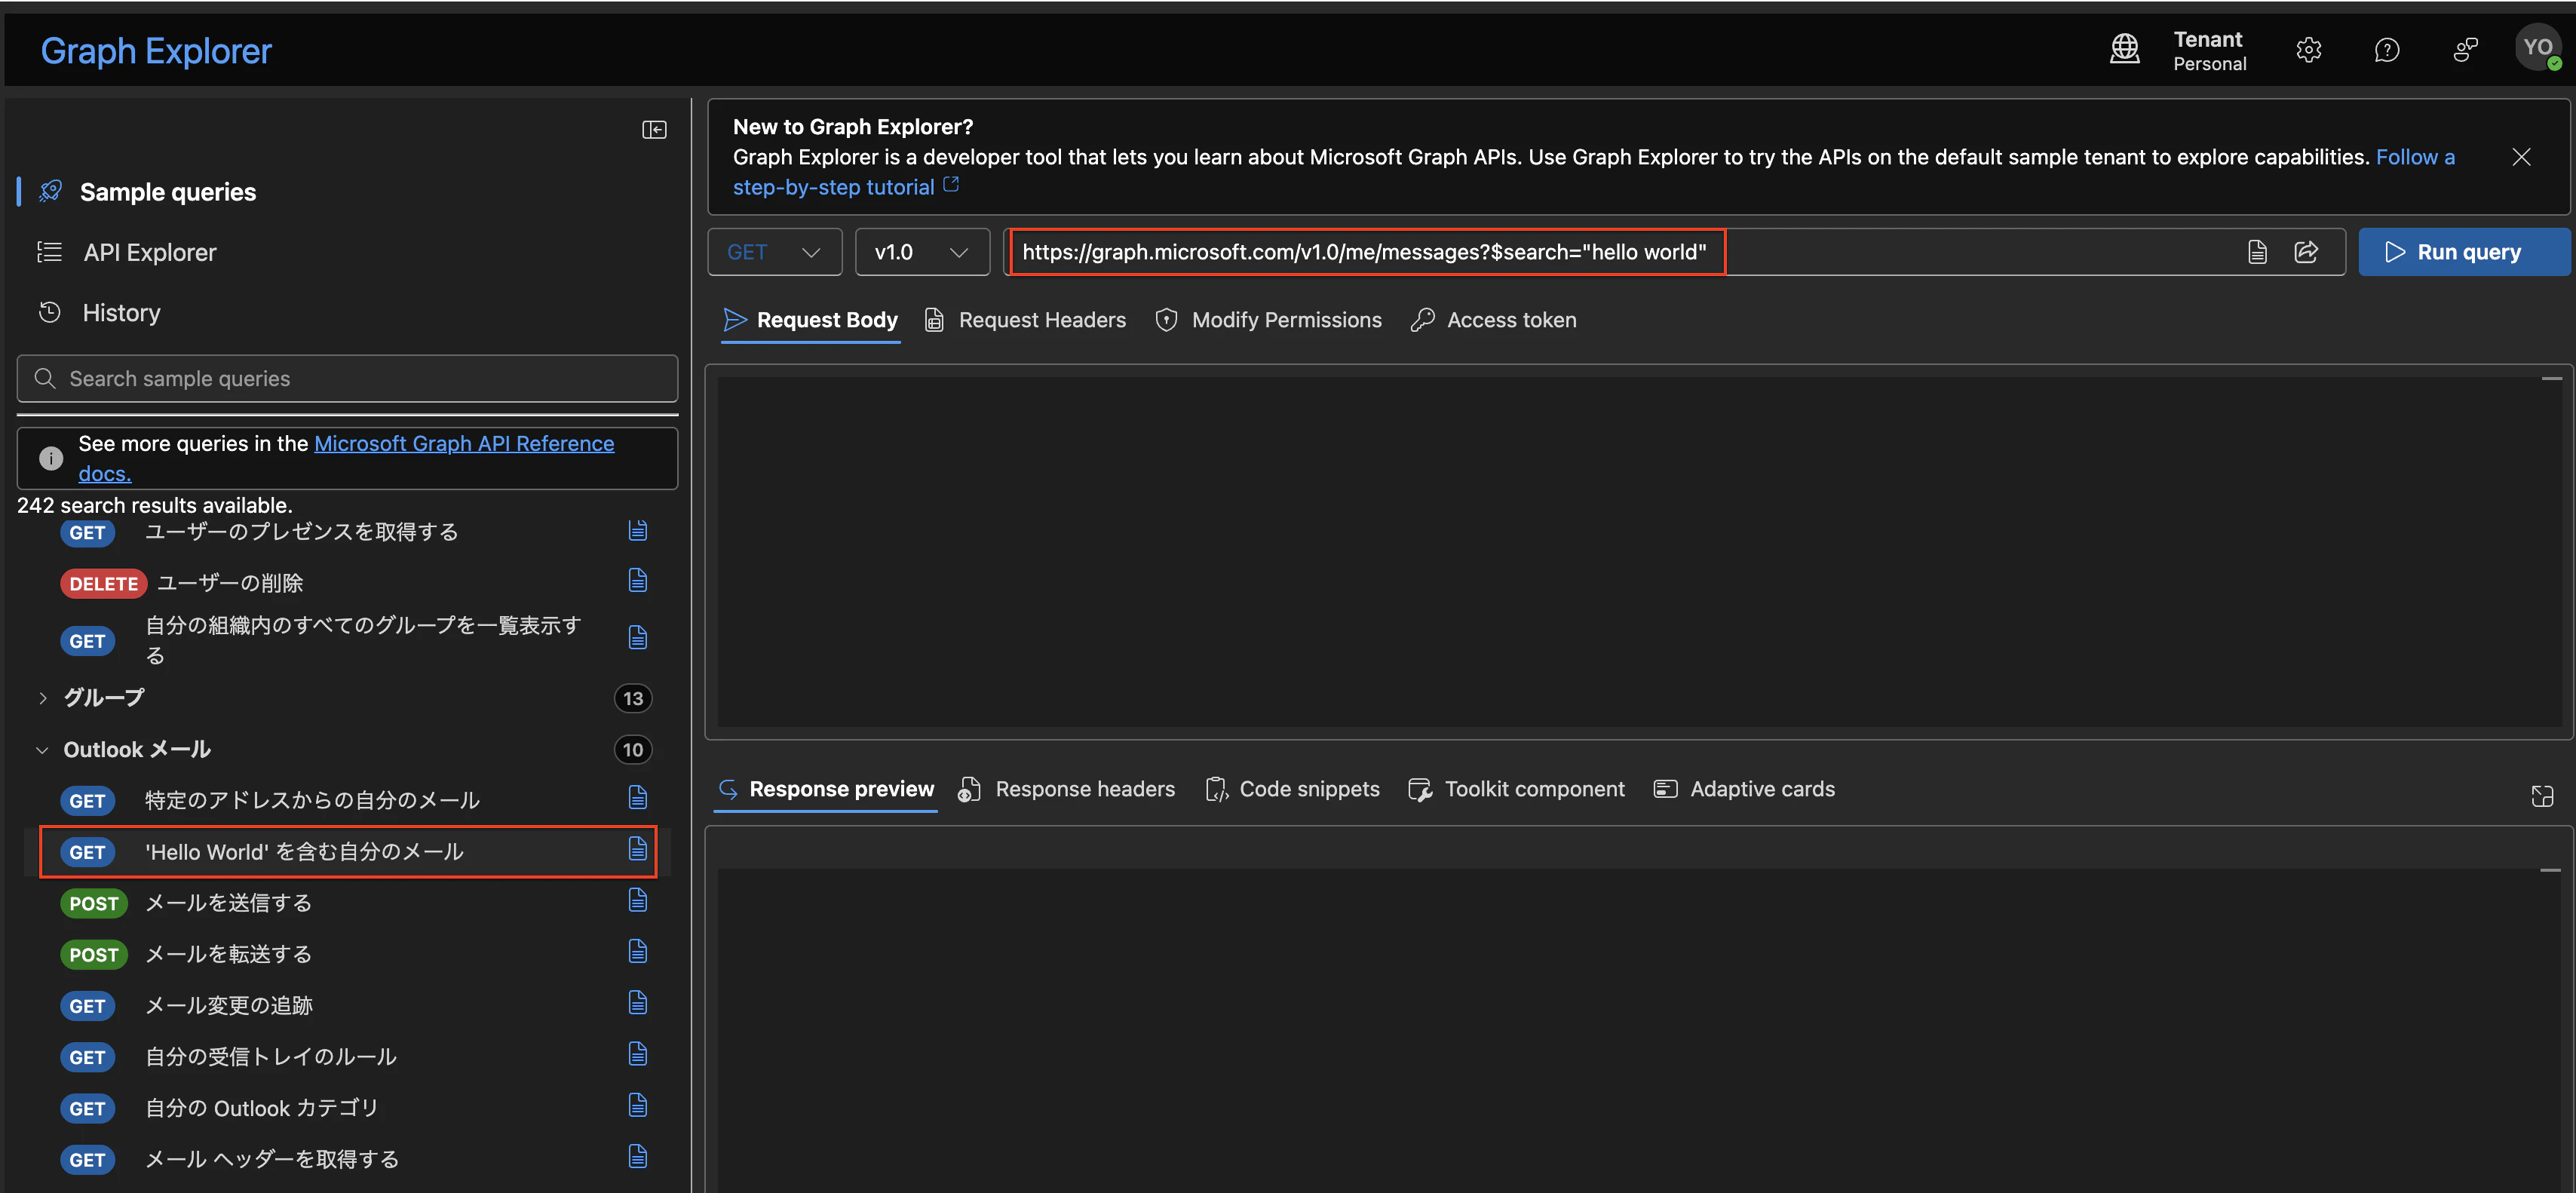Select the Response preview tab
The height and width of the screenshot is (1193, 2576).
pos(826,789)
